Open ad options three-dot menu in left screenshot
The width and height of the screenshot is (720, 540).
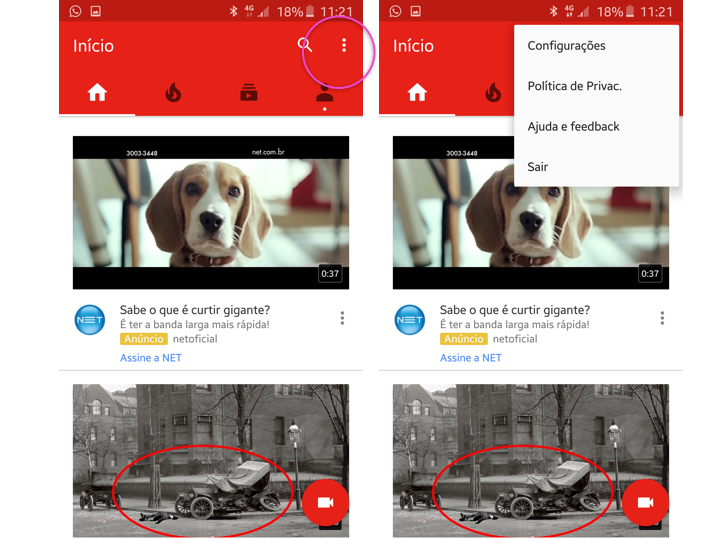[x=342, y=318]
